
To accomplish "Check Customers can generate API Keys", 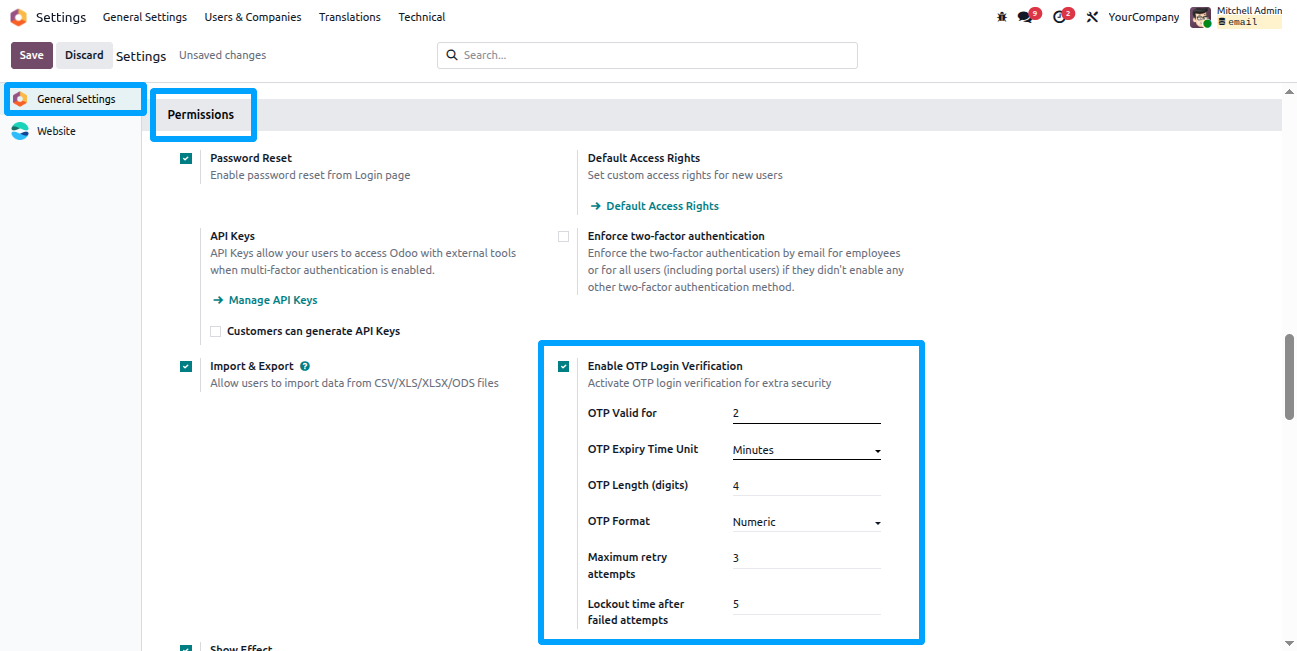I will (x=215, y=331).
